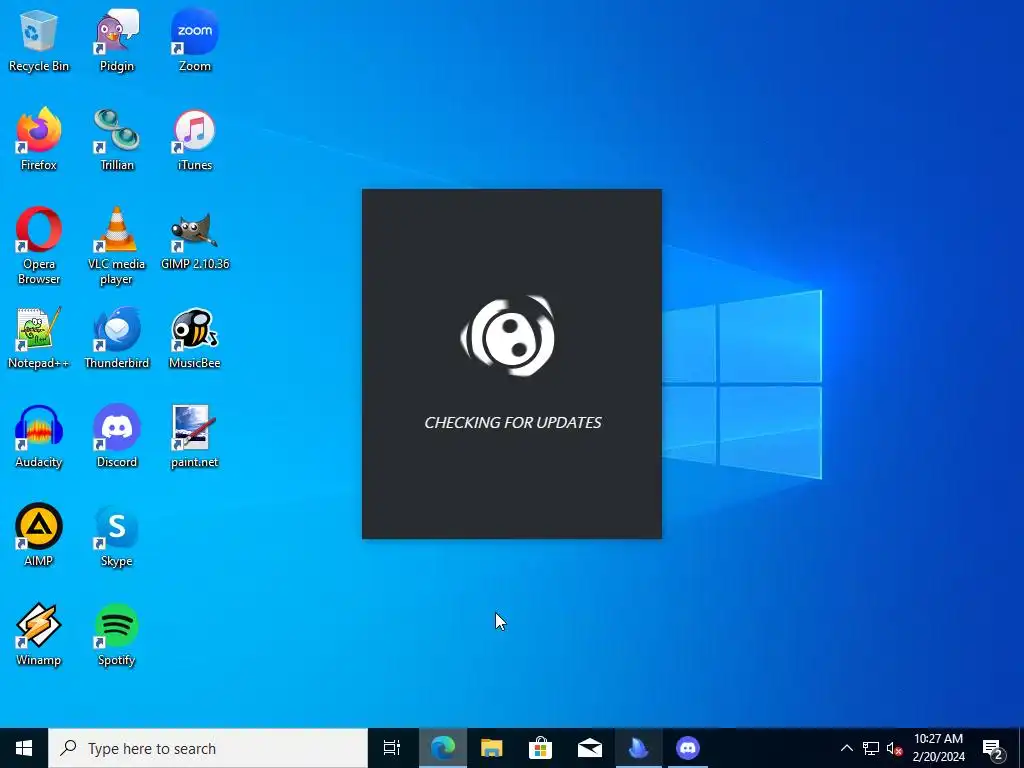Click the Trillian desktop shortcut
The image size is (1024, 768).
117,139
